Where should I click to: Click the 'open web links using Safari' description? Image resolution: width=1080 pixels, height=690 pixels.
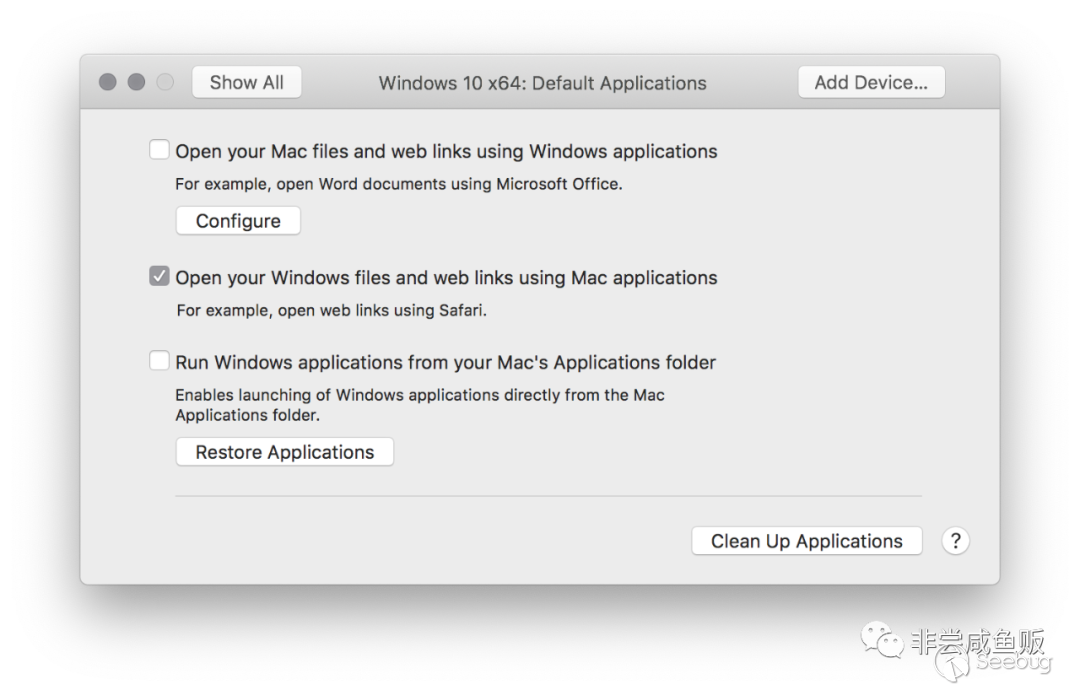click(x=331, y=310)
